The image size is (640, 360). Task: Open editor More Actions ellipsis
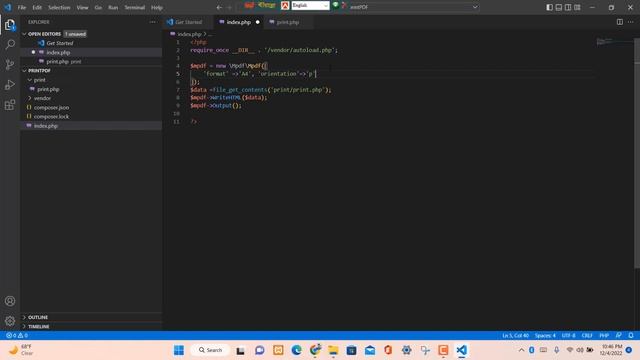pos(631,22)
